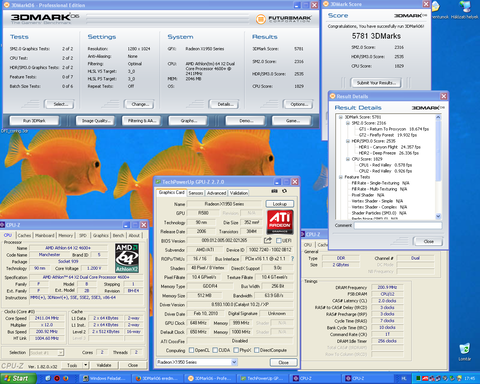The width and height of the screenshot is (480, 384).
Task: Click the 3DMark06 logo in Result Details
Action: coord(428,108)
